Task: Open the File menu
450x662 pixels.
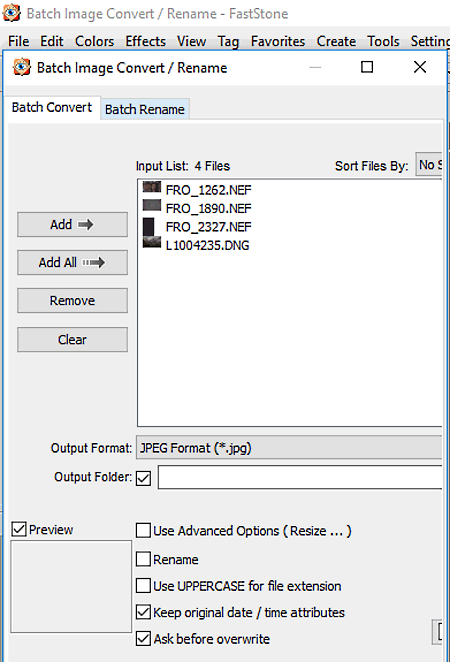Action: 19,41
